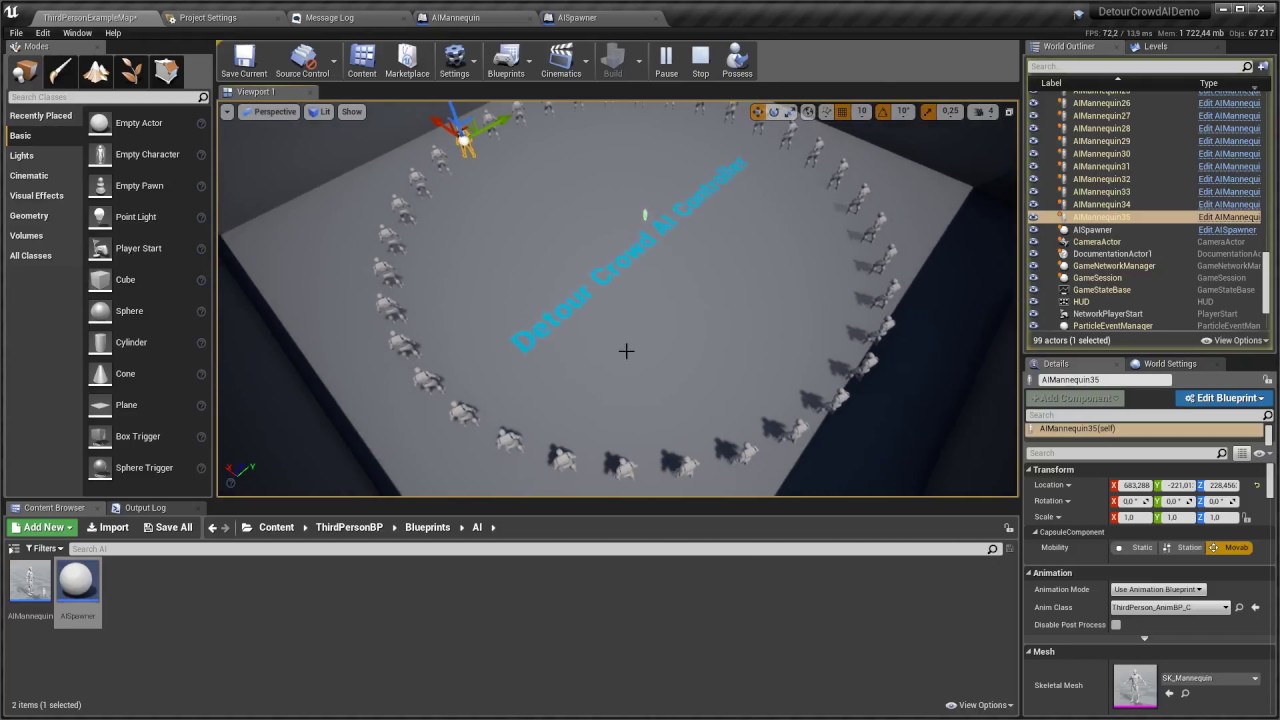Possess the player with the Possess button
1280x720 pixels.
[737, 60]
